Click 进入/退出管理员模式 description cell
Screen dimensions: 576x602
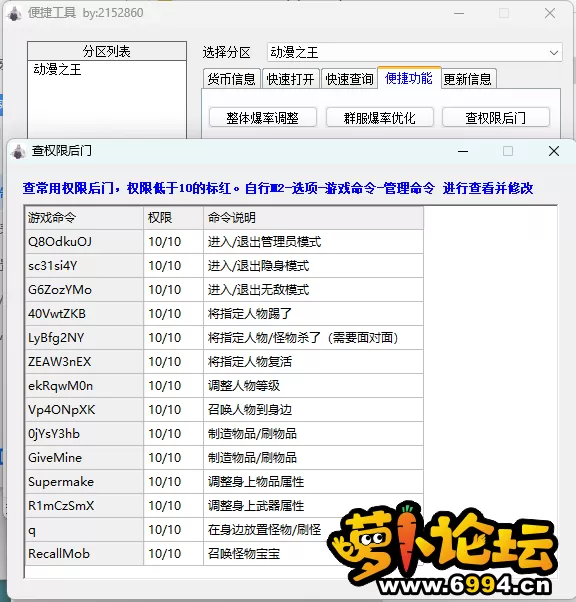tap(313, 242)
